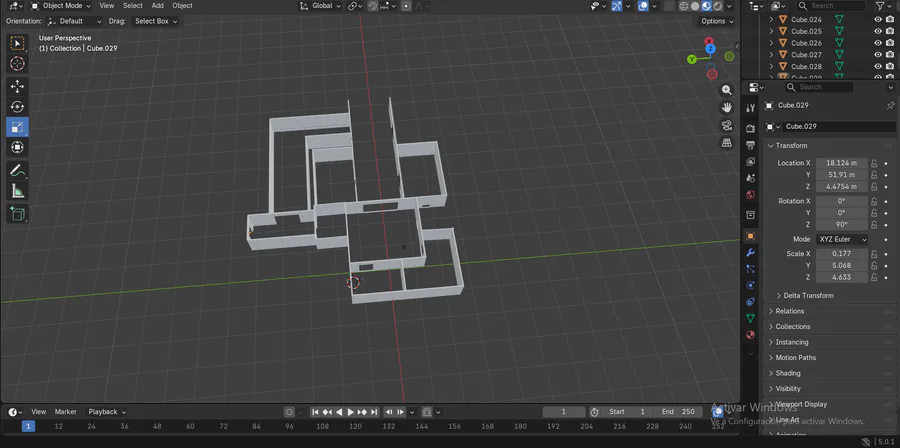Pin the Cube.029 properties context

(x=890, y=106)
